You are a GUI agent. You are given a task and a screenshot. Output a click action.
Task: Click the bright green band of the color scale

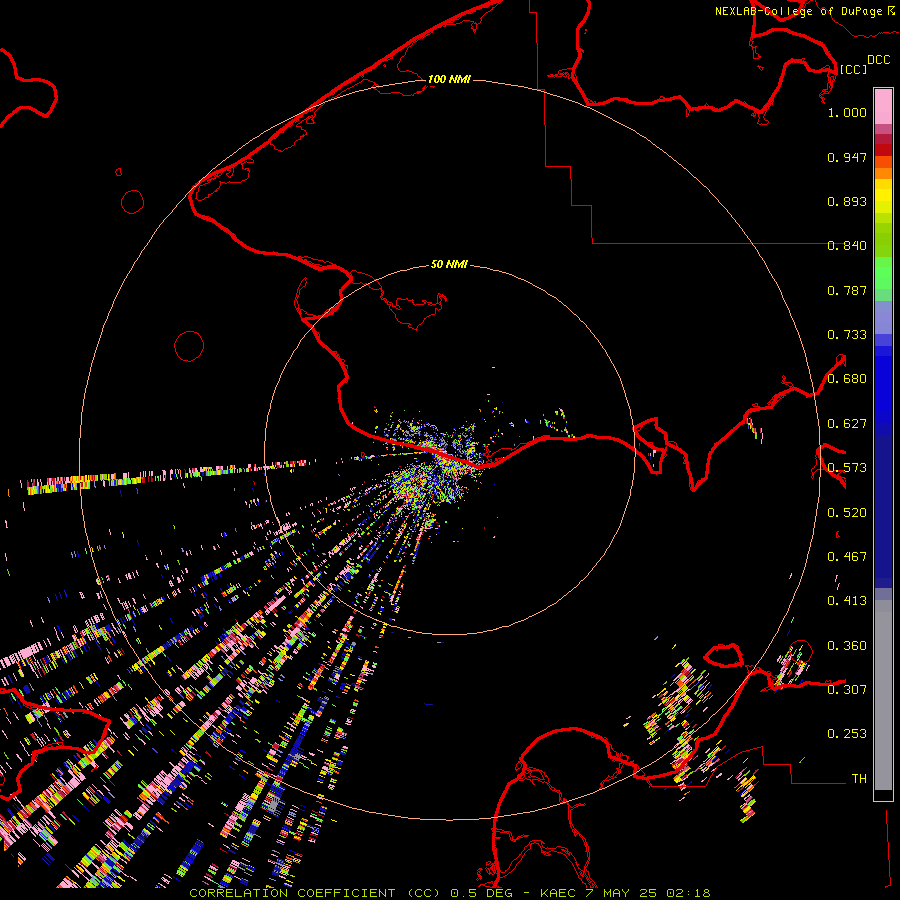click(x=883, y=273)
